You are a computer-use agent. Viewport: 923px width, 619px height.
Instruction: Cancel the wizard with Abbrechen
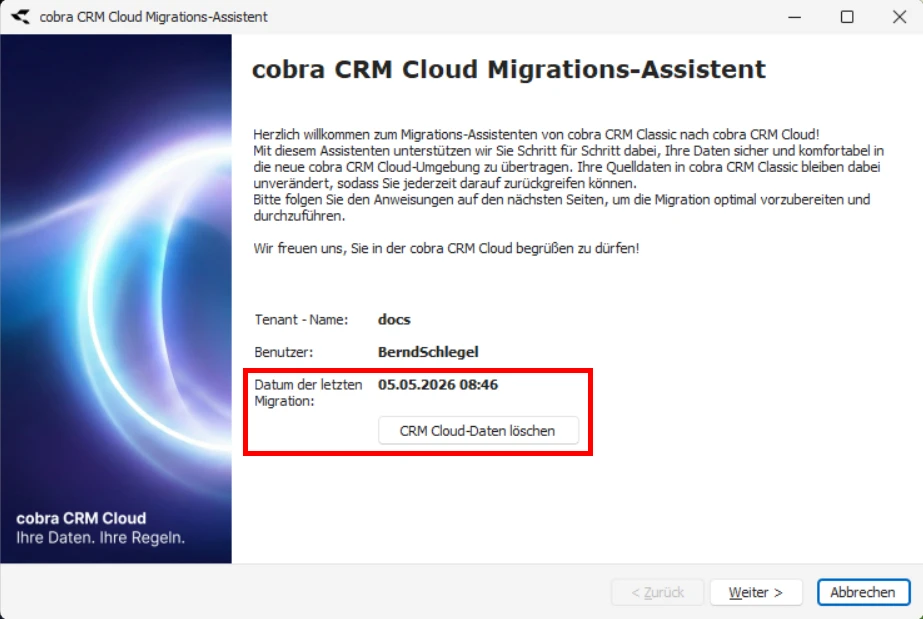point(863,592)
